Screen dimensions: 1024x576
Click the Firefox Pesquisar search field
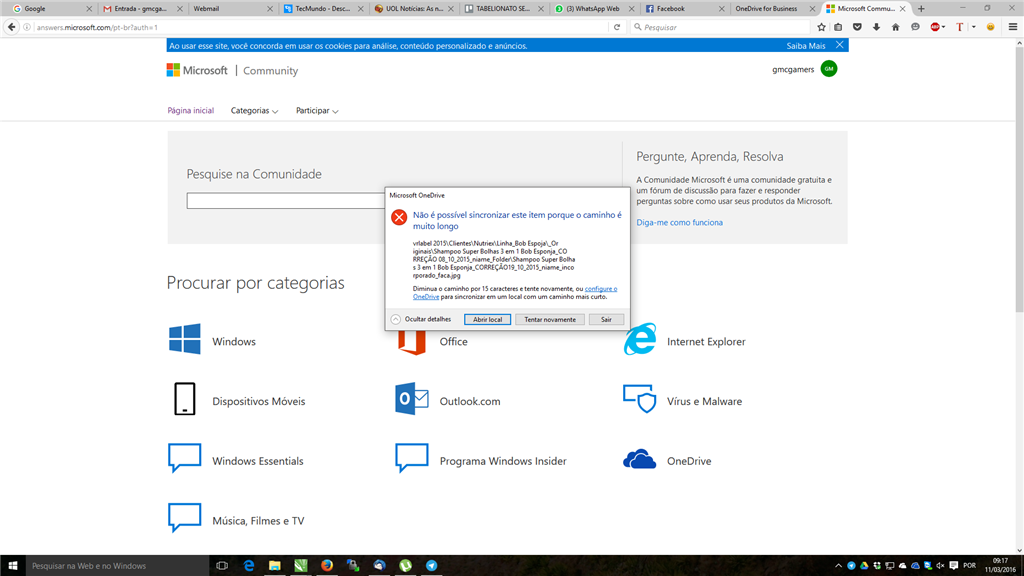click(720, 27)
